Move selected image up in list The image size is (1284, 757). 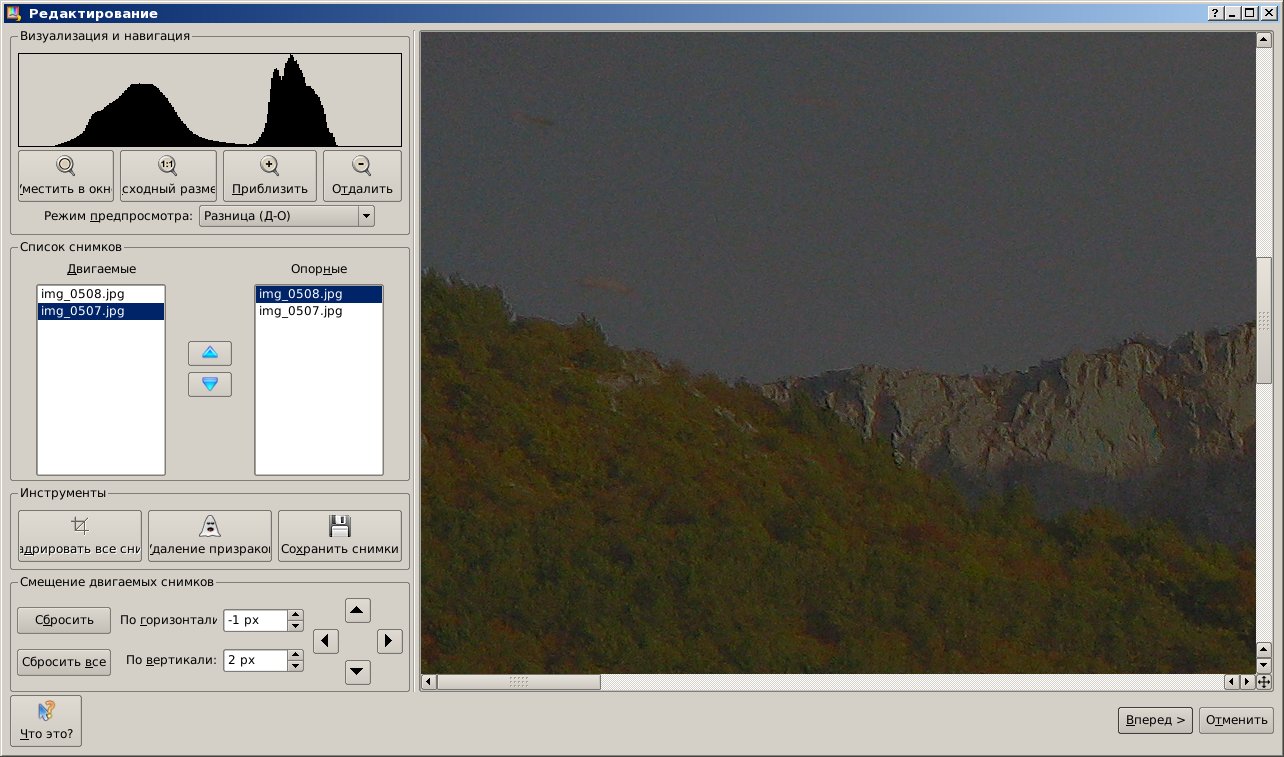pyautogui.click(x=210, y=353)
